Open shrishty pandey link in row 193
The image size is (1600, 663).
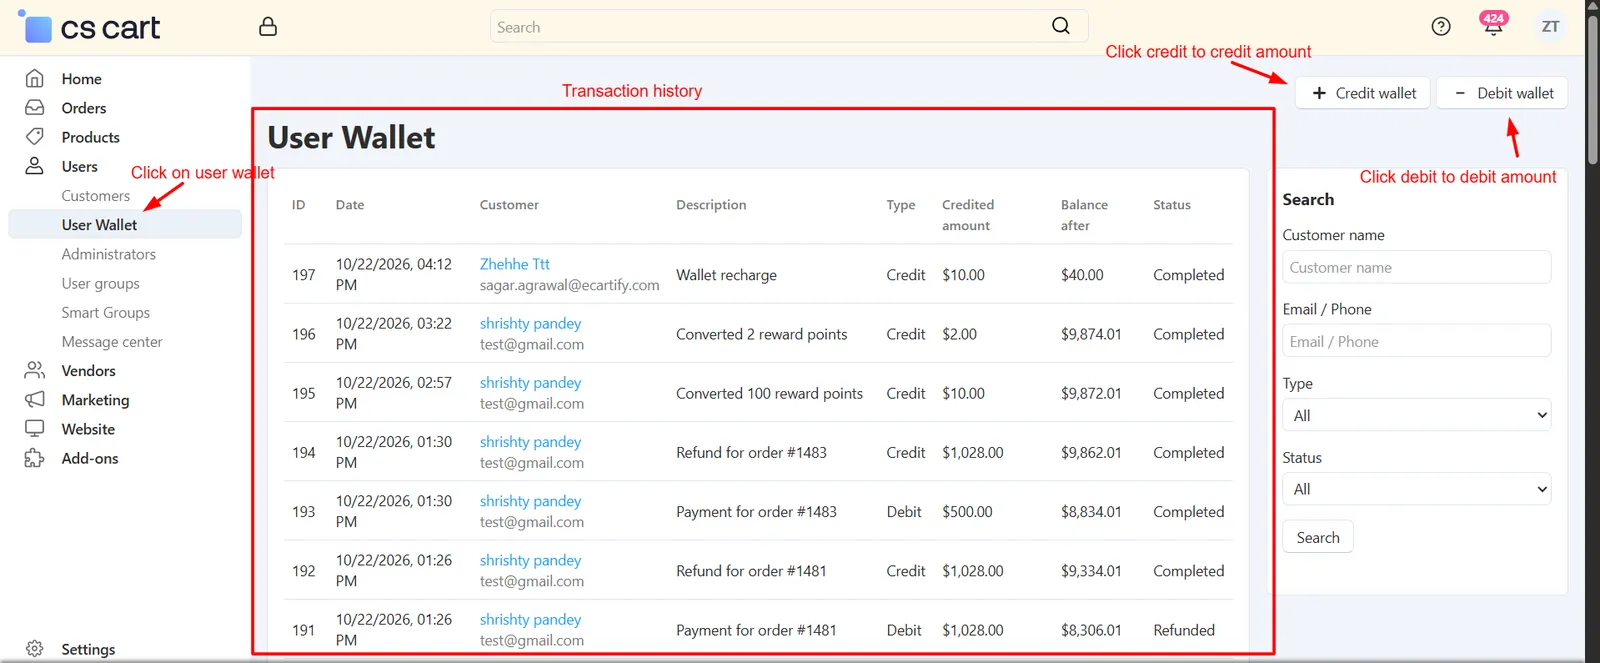[x=530, y=500]
